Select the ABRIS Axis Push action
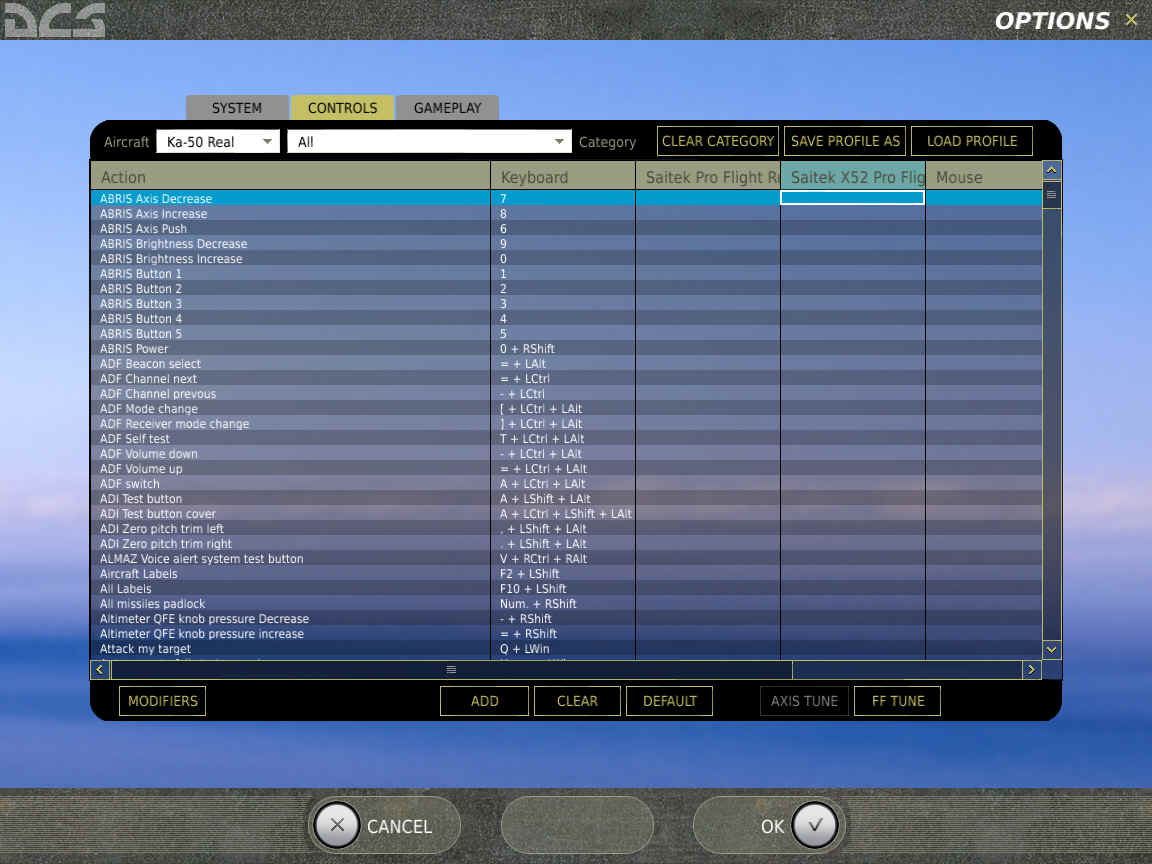The height and width of the screenshot is (864, 1152). point(143,228)
